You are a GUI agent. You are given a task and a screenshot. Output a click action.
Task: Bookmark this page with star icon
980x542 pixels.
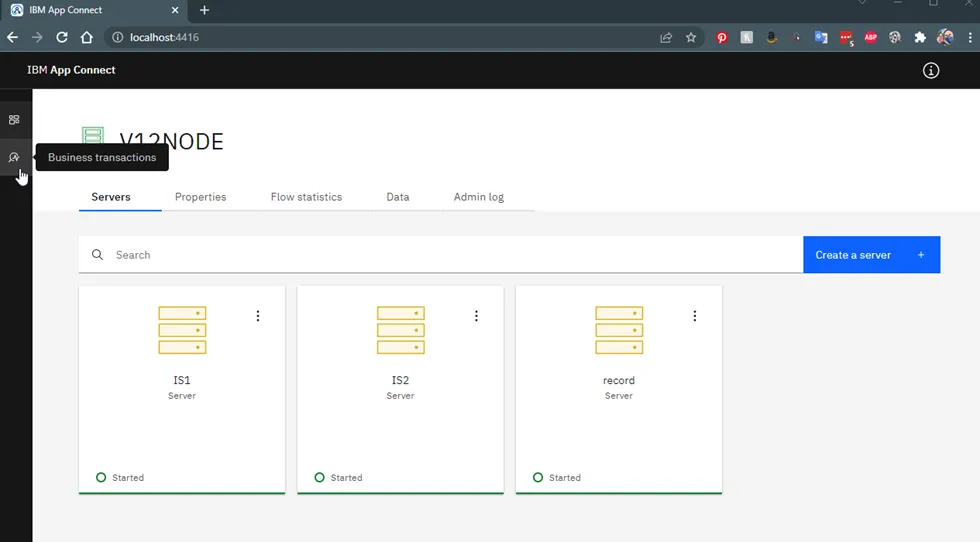pos(691,38)
